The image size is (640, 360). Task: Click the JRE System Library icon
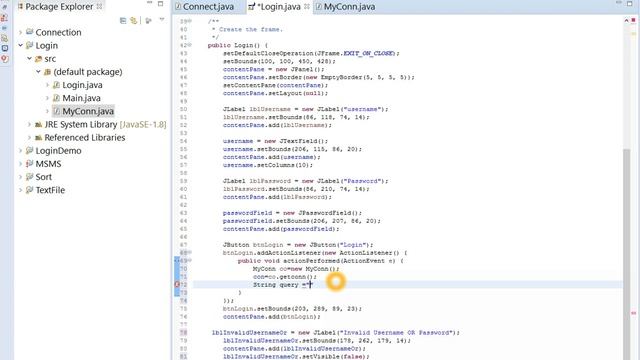click(38, 124)
